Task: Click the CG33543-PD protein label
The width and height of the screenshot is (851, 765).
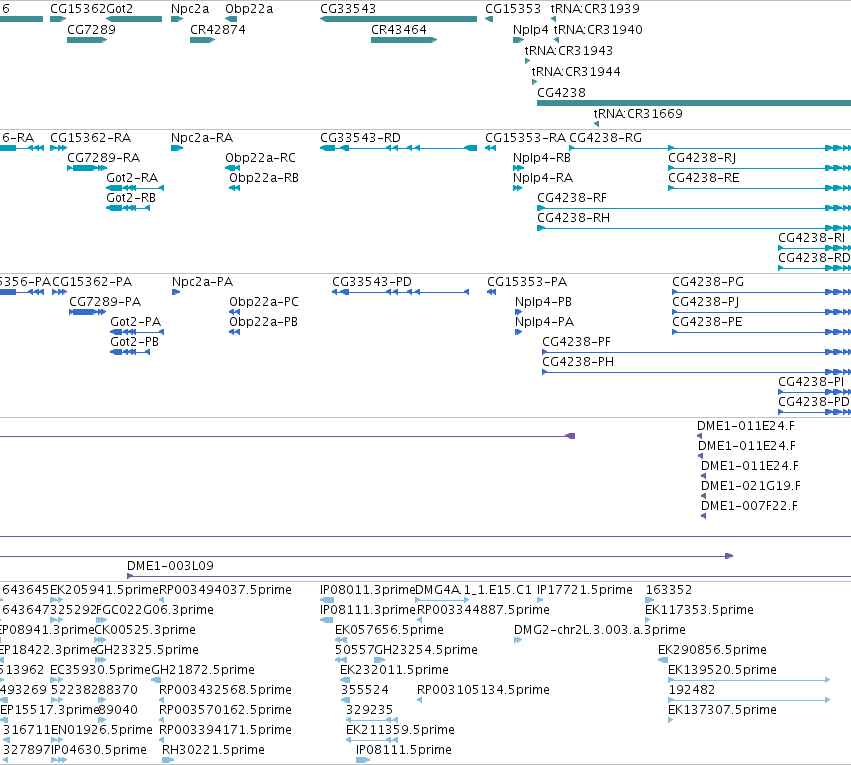Action: (372, 282)
